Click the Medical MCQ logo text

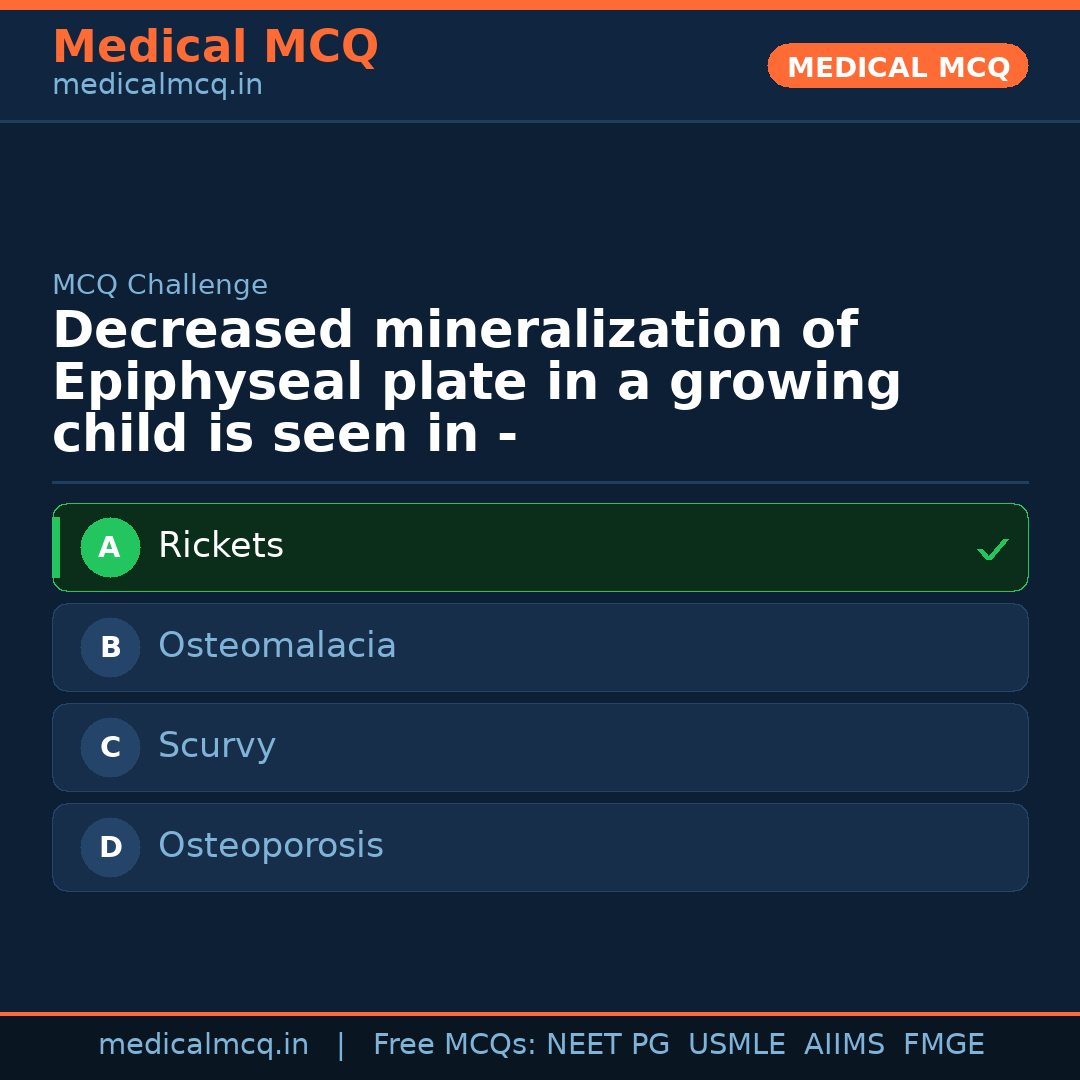216,46
